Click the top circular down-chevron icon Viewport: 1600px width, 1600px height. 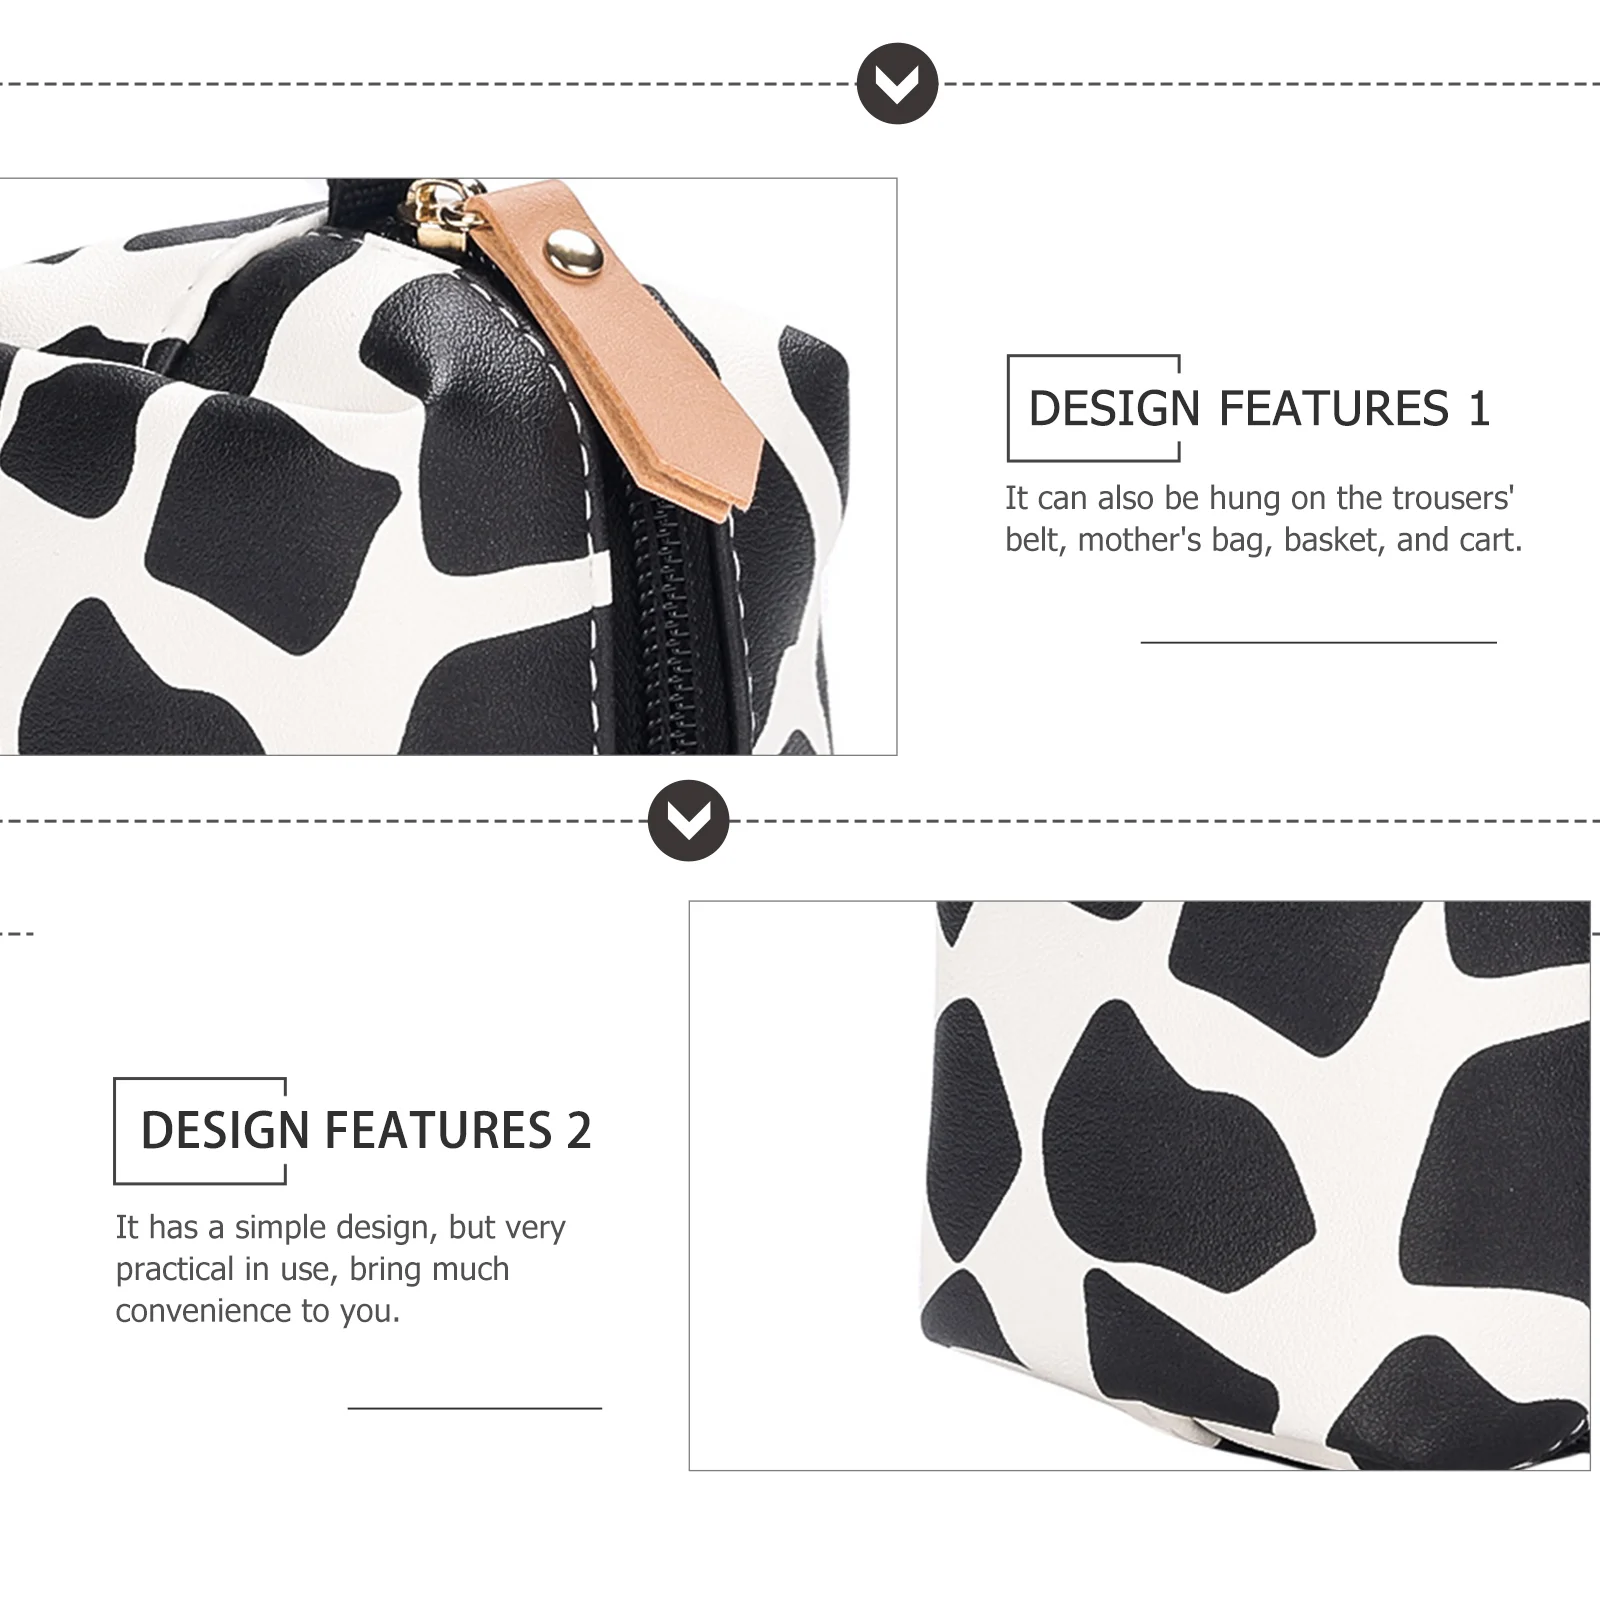[x=897, y=84]
